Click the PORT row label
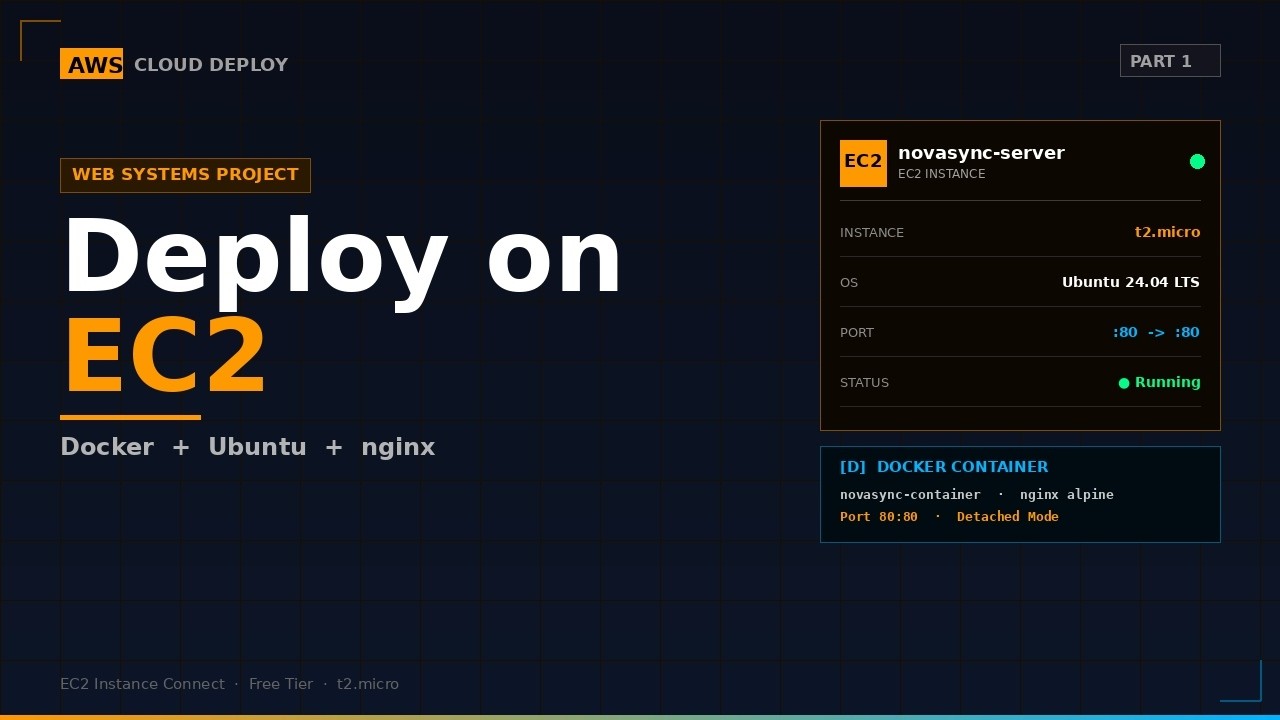The height and width of the screenshot is (720, 1280). [857, 333]
